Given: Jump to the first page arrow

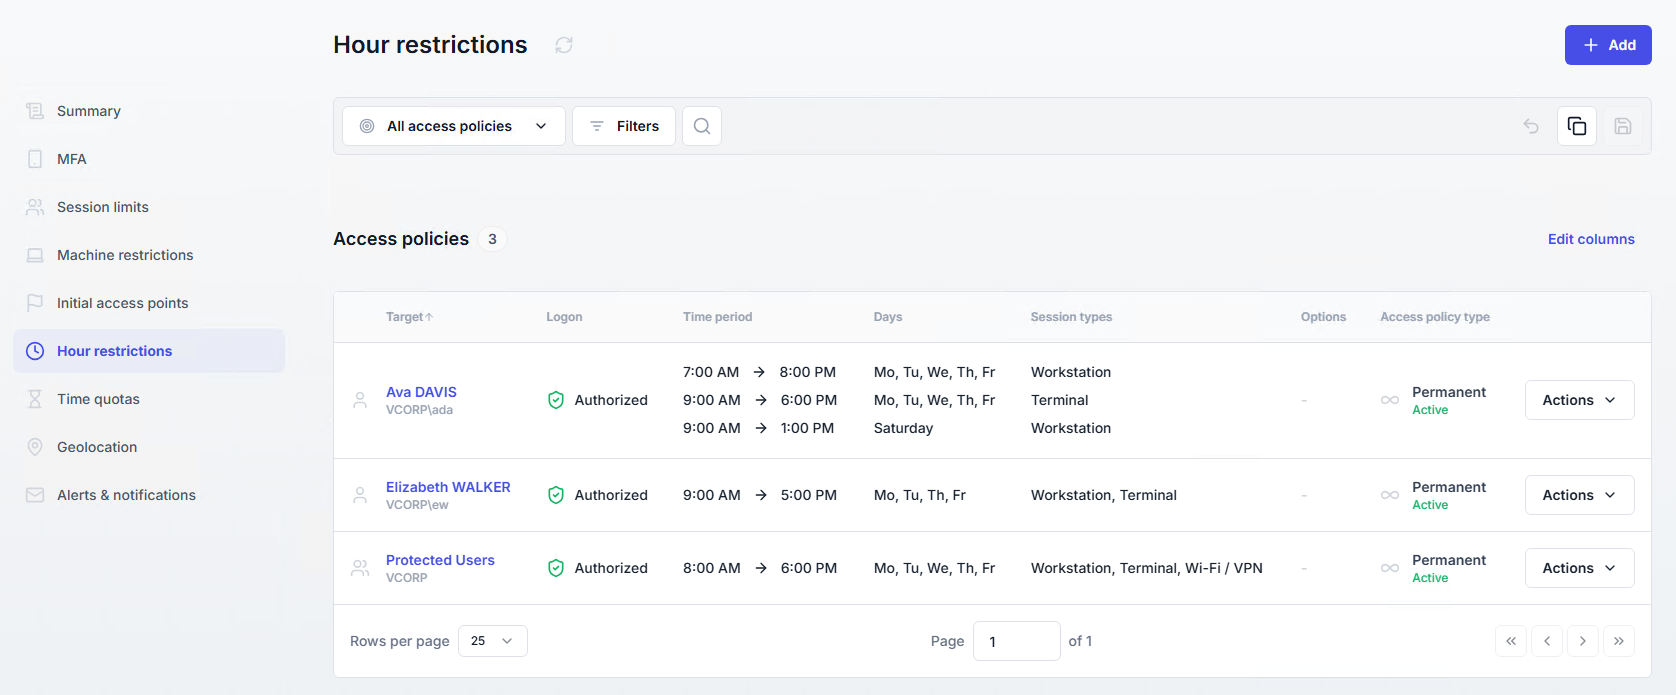Looking at the screenshot, I should [x=1511, y=641].
